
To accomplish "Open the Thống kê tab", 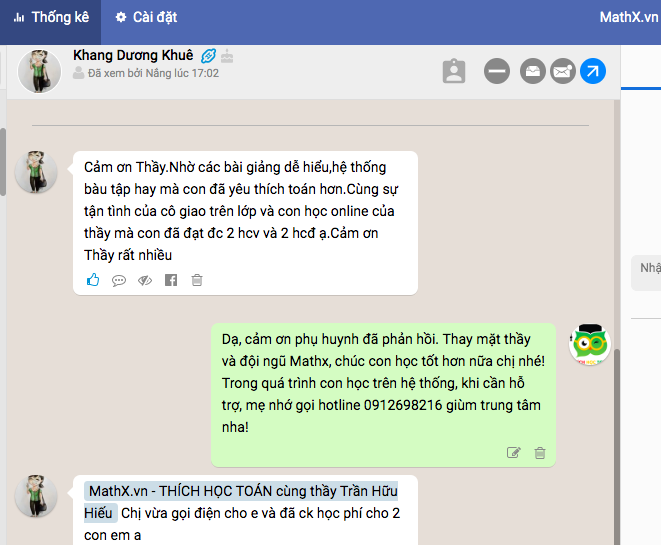I will [x=51, y=17].
